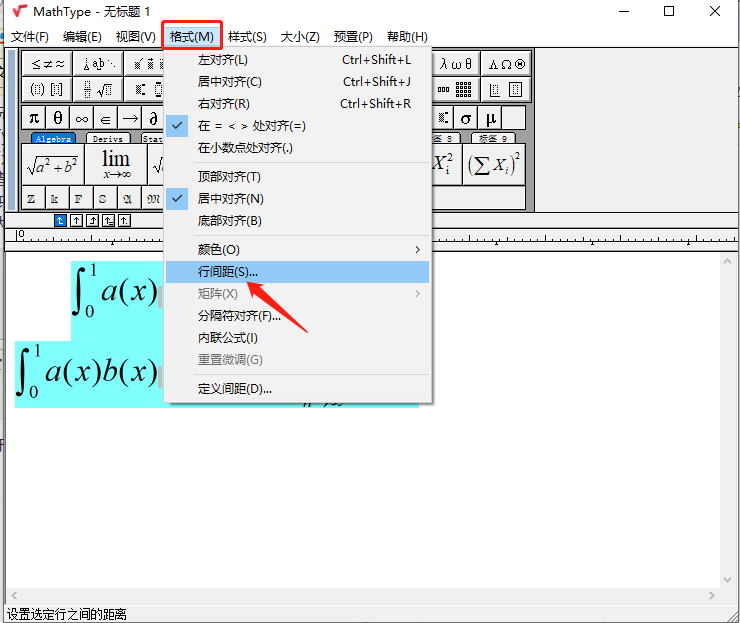Choose horizontal 居中对齐(C) from Format menu
This screenshot has height=623, width=740.
point(297,82)
